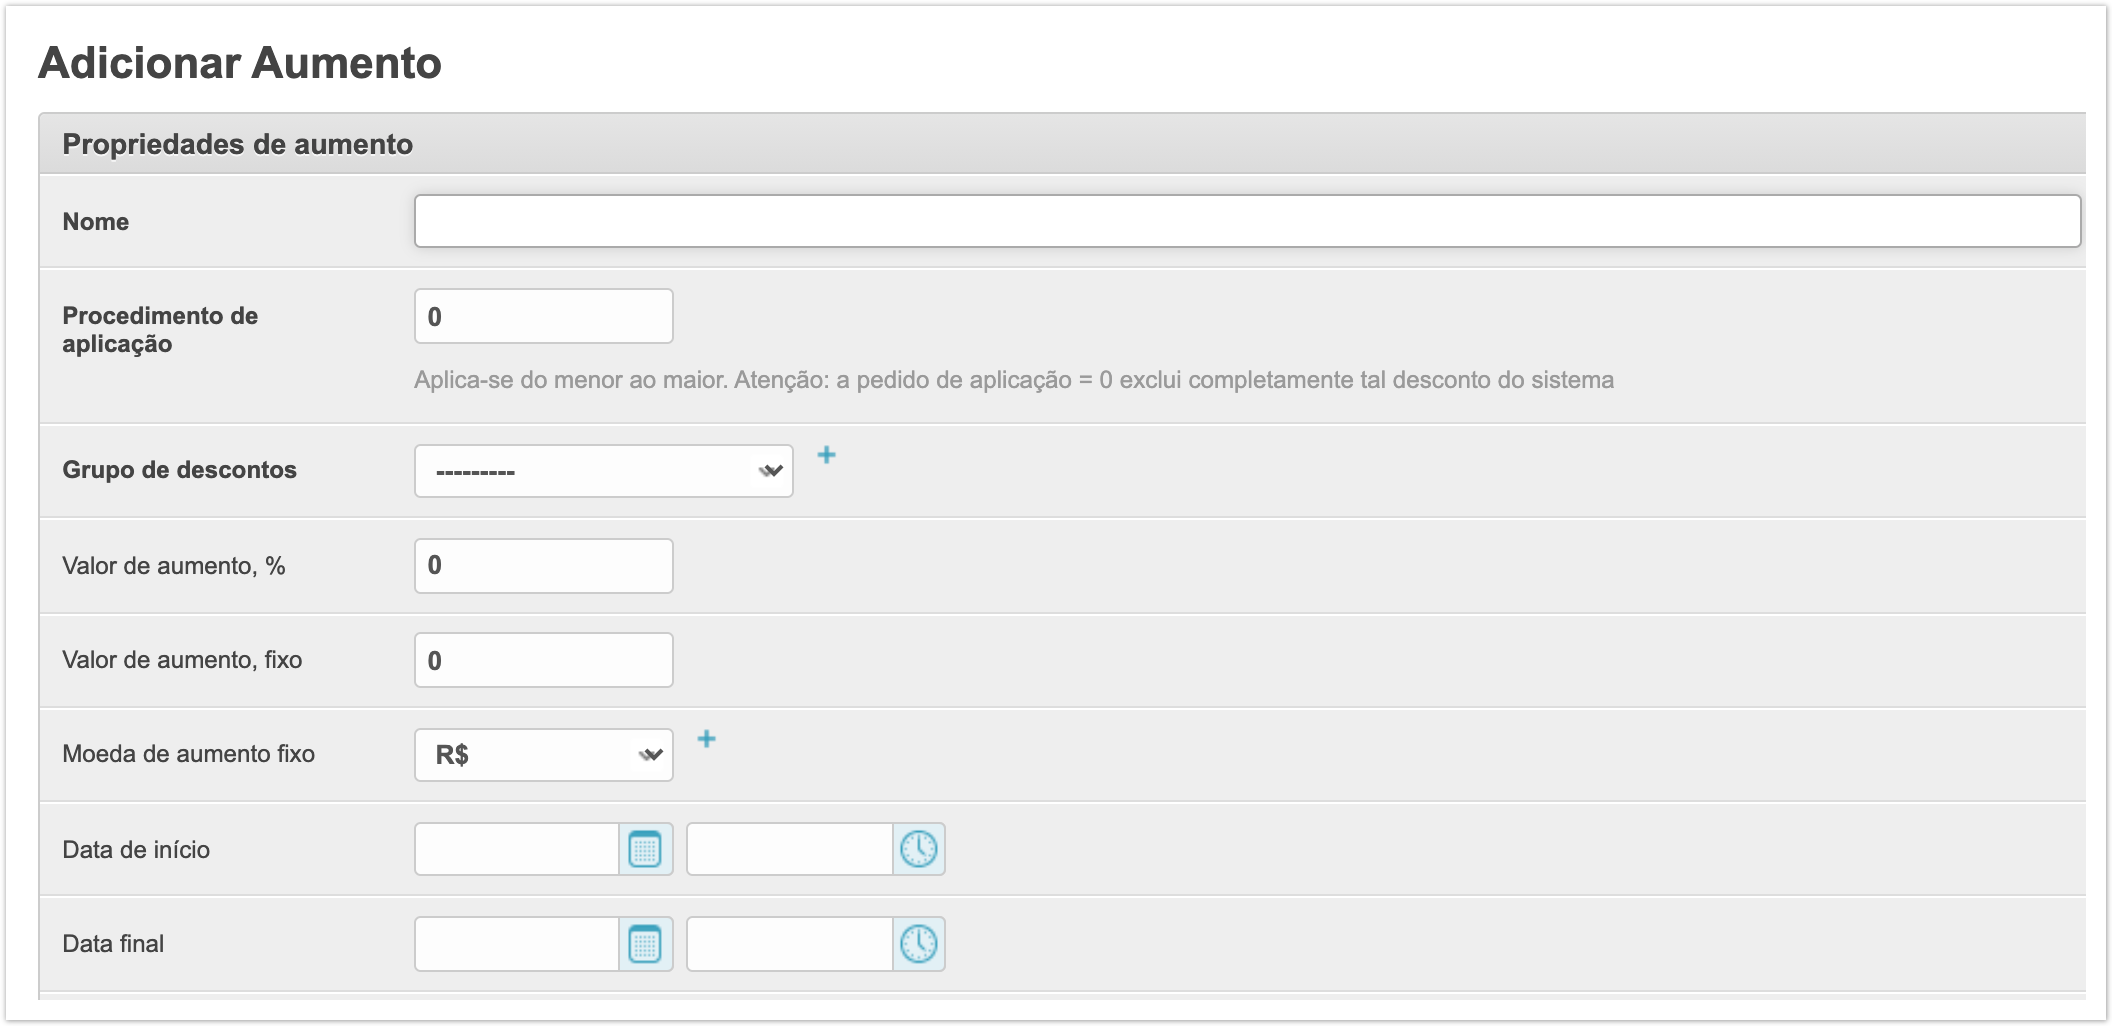Expand the Grupo de descontos dropdown
Viewport: 2112px width, 1026px height.
603,471
